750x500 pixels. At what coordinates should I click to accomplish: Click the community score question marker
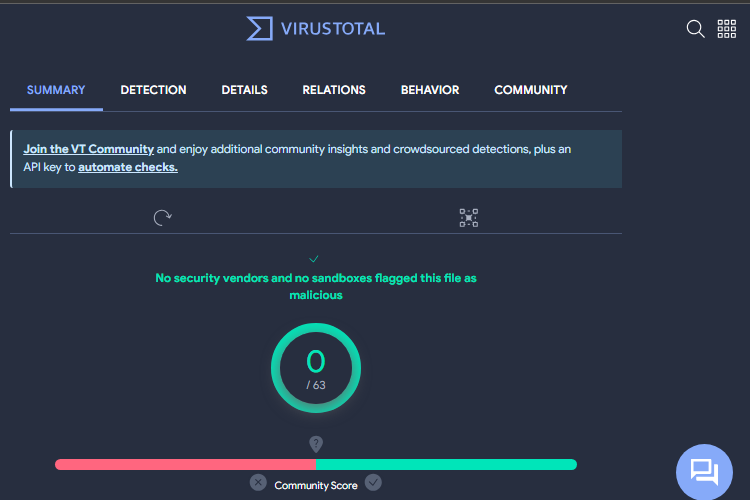click(316, 444)
